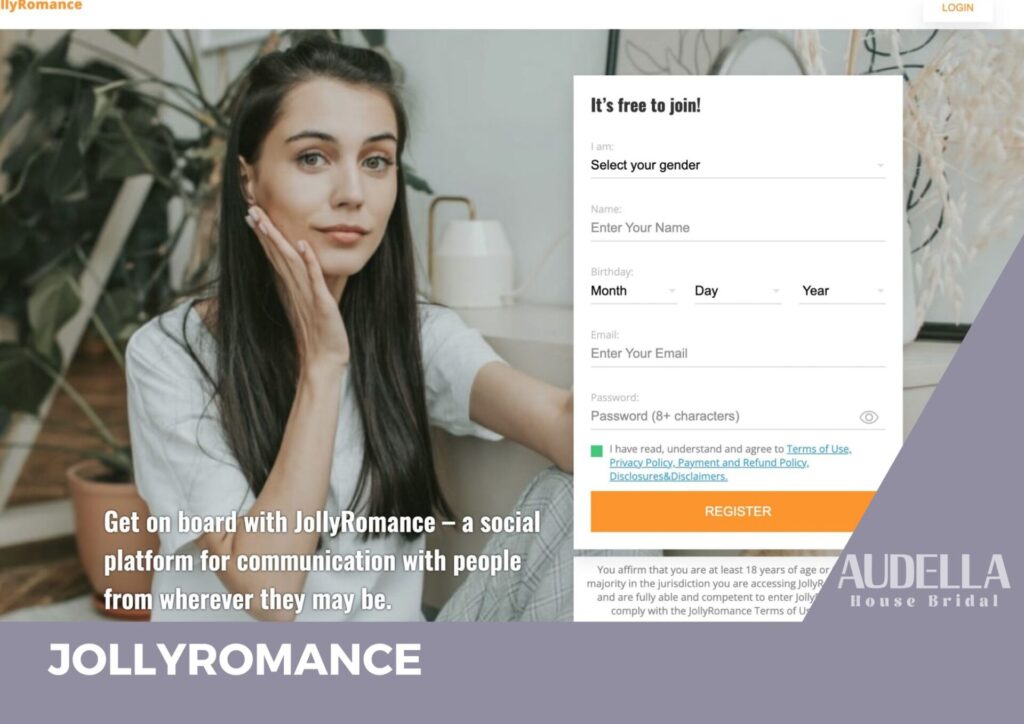This screenshot has height=724, width=1024.
Task: Open the Privacy Policy link
Action: click(x=642, y=462)
